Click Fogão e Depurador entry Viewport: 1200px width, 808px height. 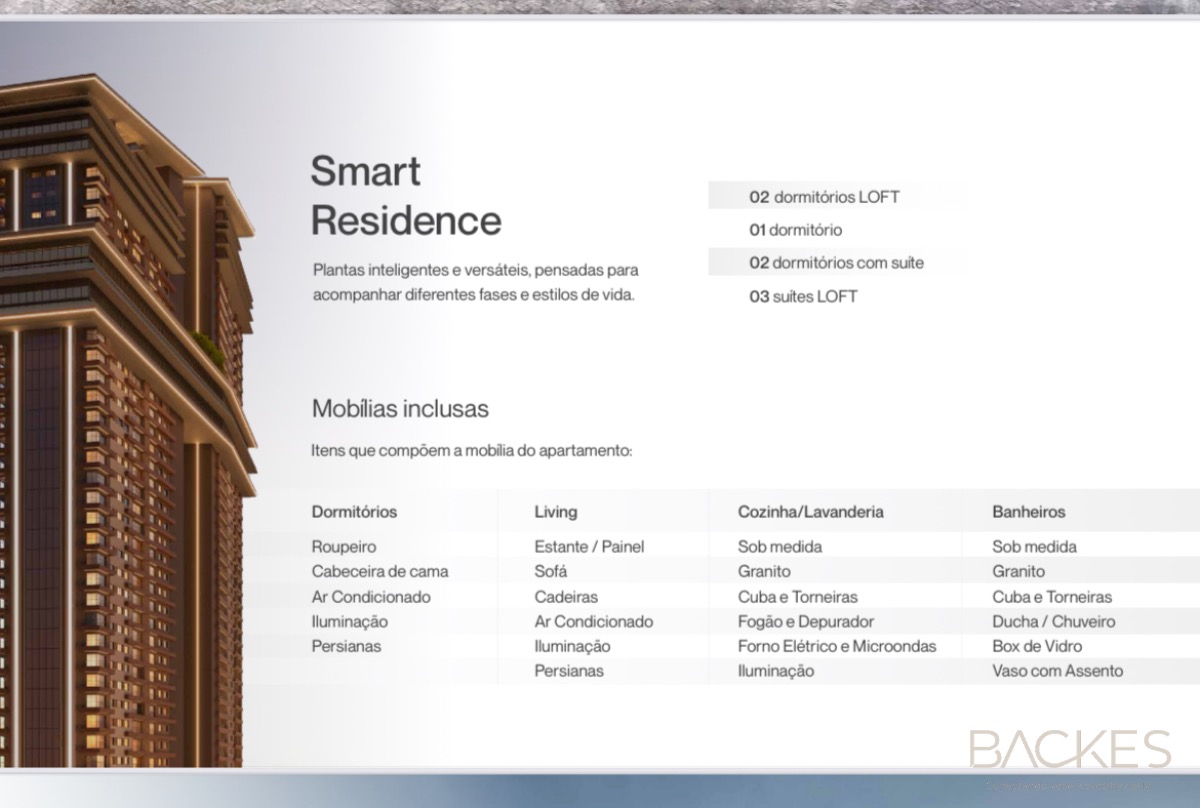pos(806,622)
